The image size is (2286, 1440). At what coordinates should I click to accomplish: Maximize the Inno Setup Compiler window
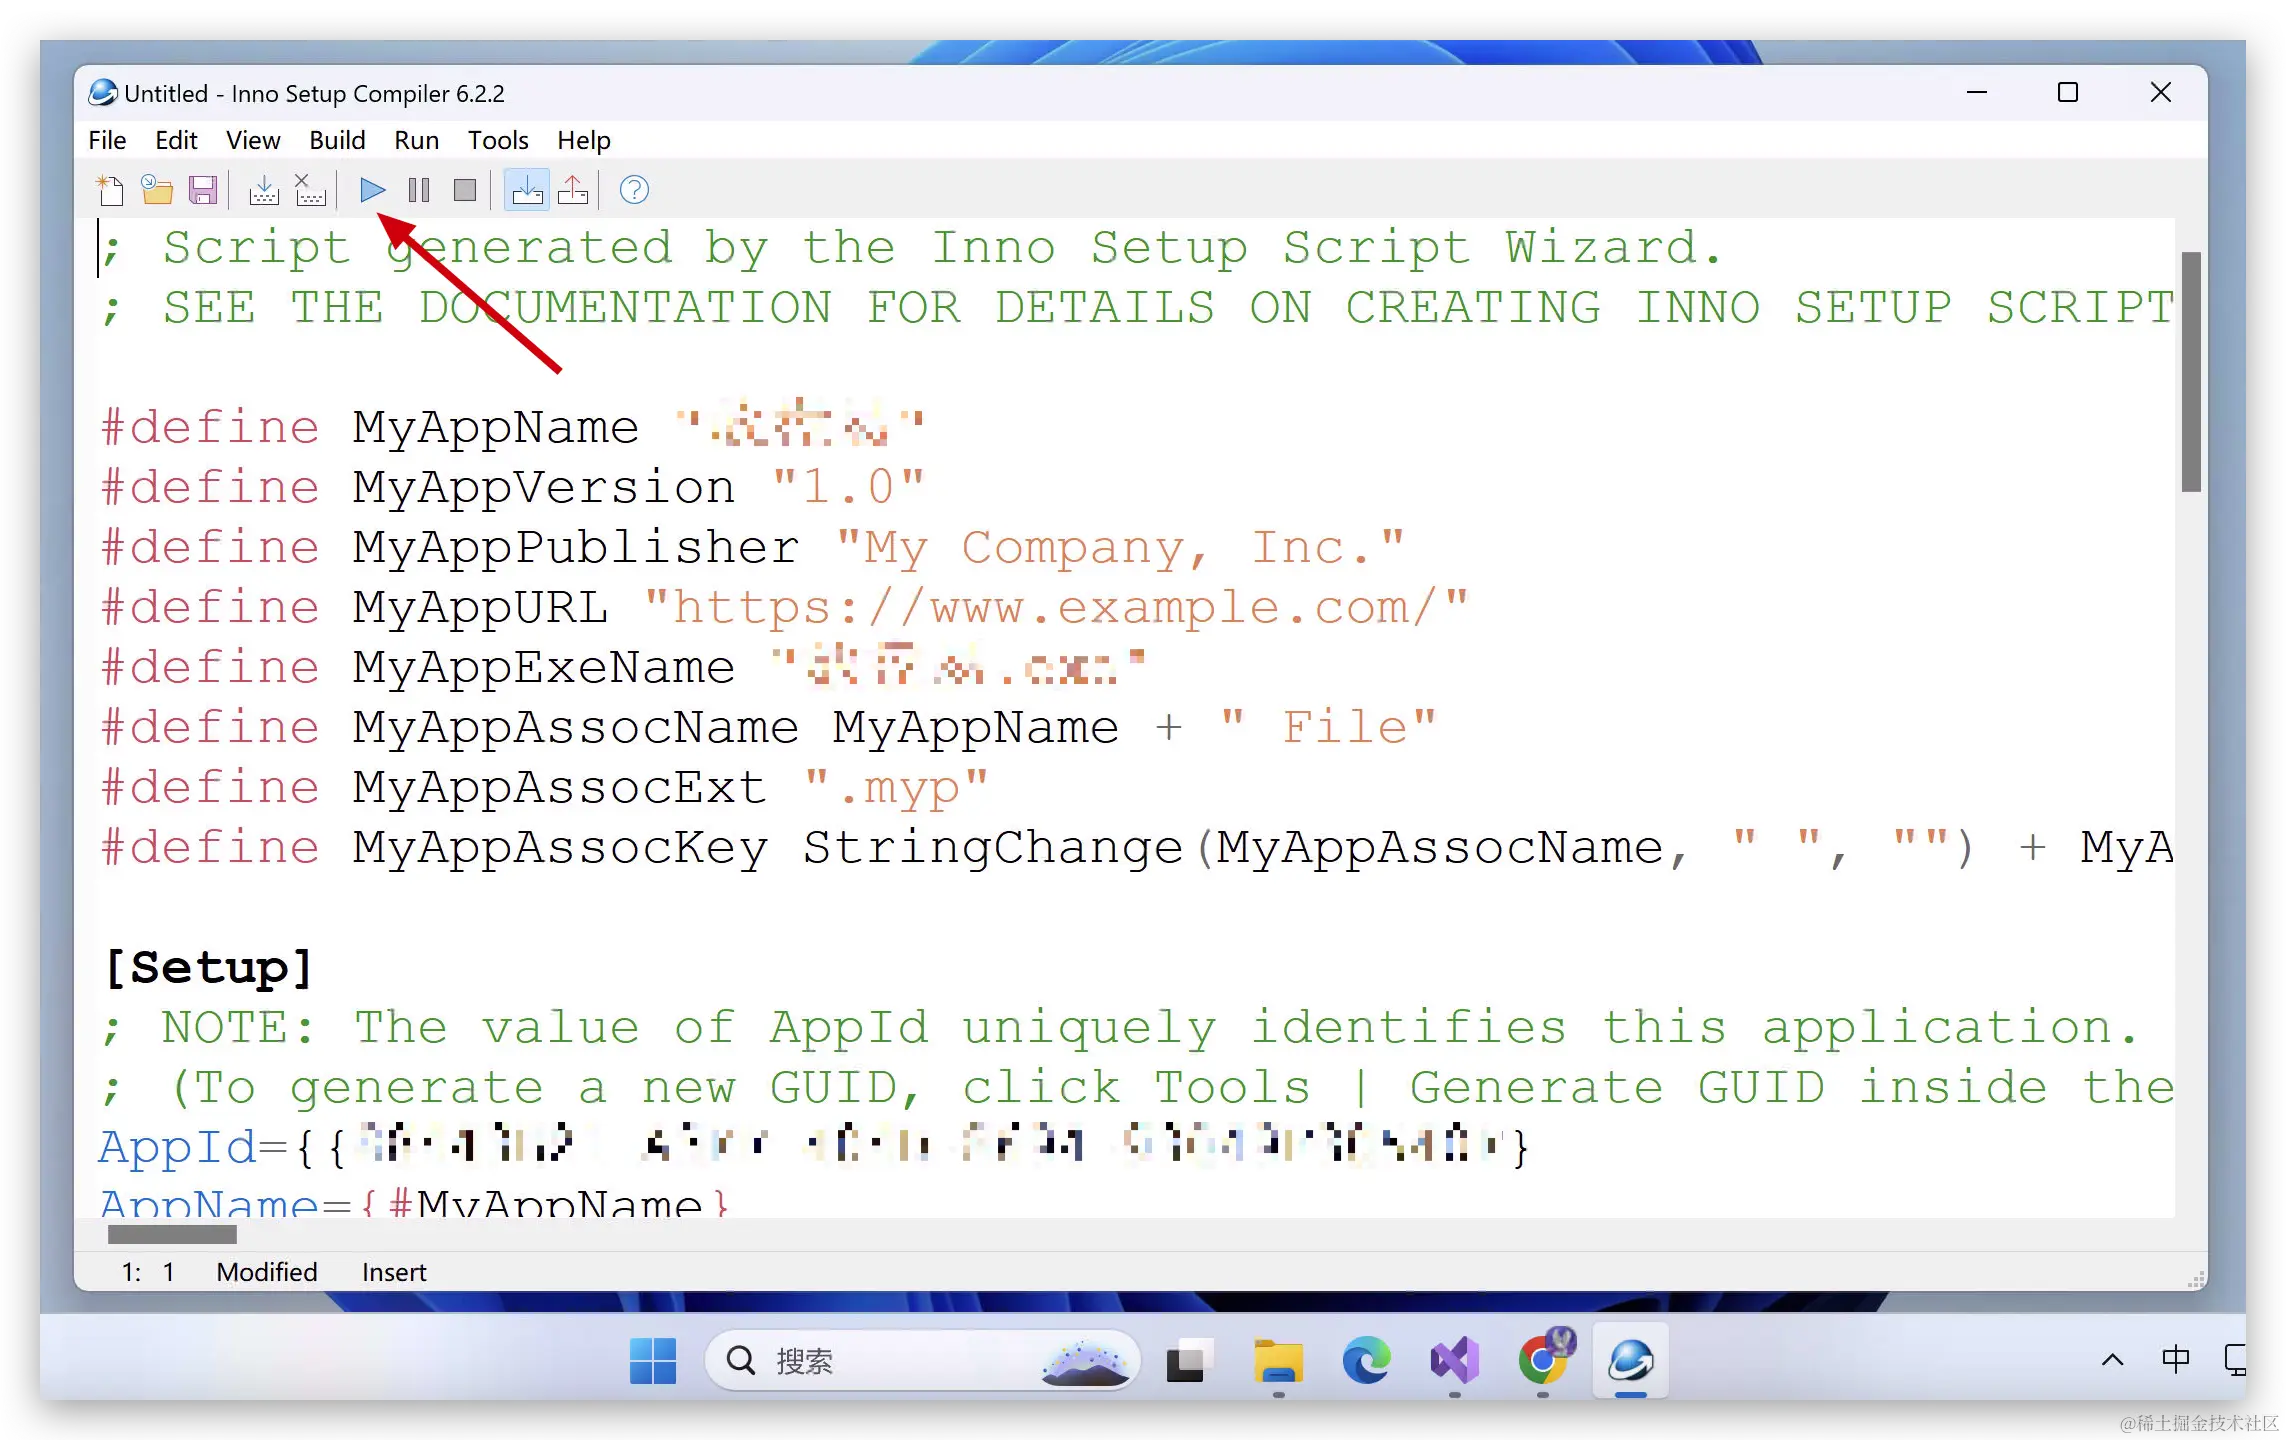[x=2068, y=93]
